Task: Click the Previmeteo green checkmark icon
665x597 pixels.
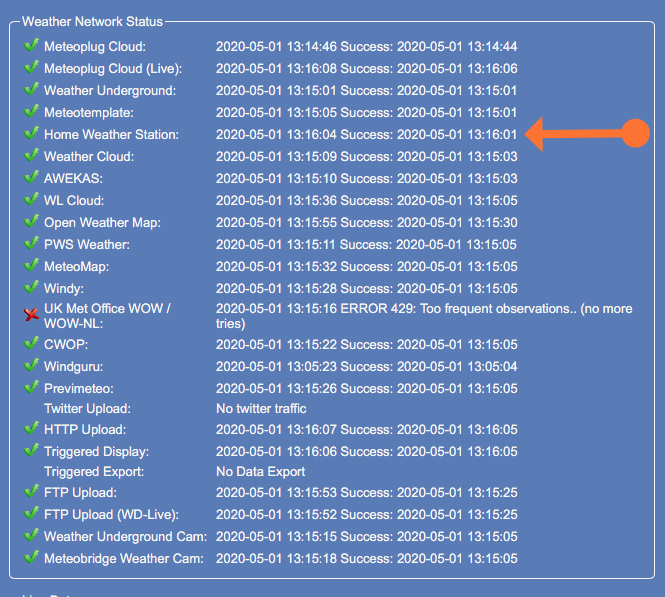Action: pyautogui.click(x=31, y=387)
